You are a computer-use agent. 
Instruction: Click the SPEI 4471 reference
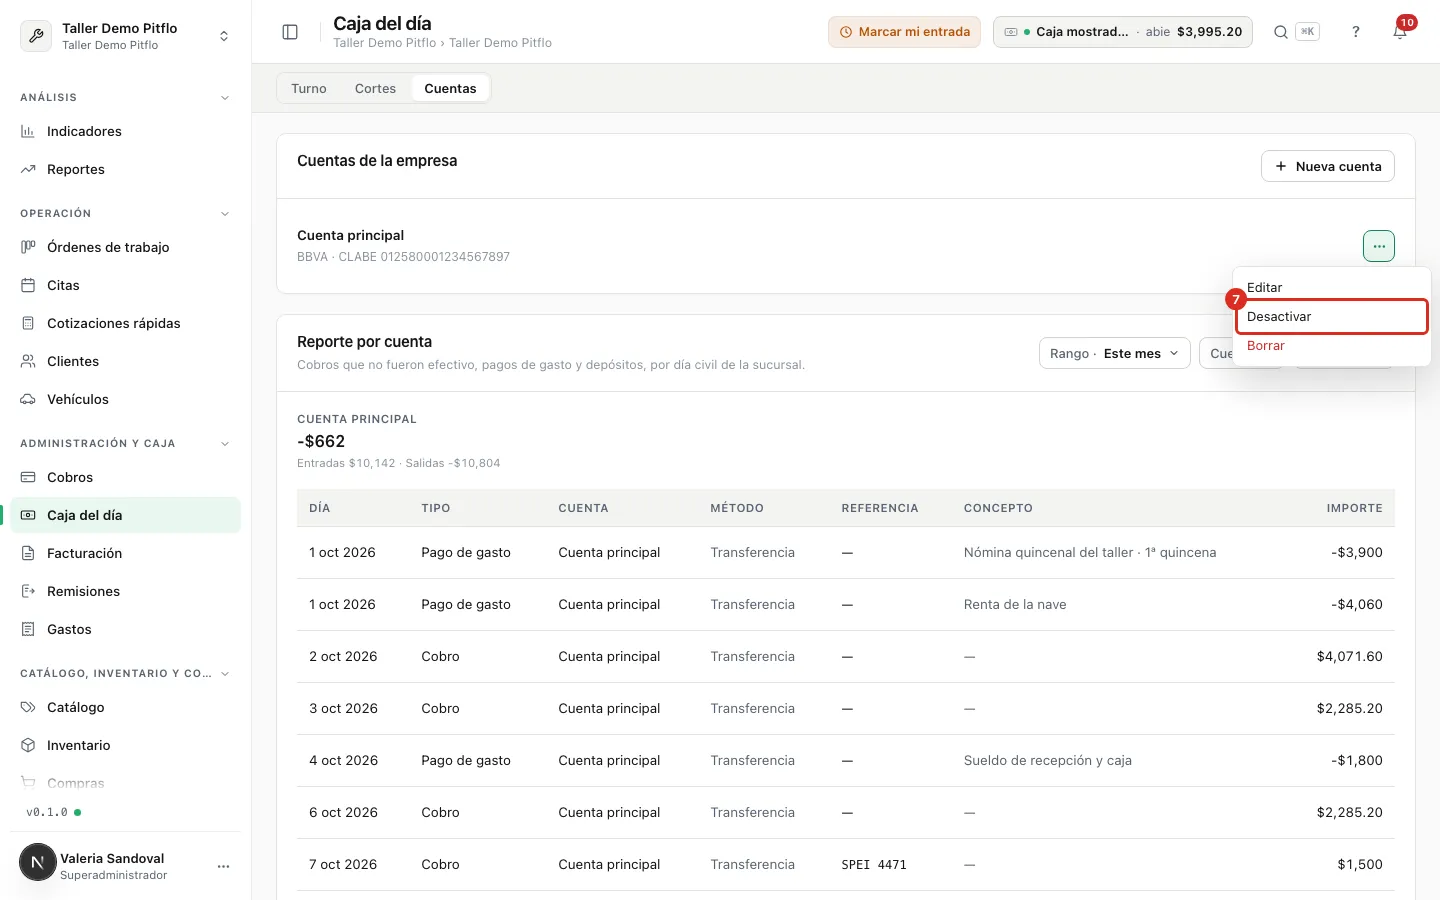[x=874, y=865]
